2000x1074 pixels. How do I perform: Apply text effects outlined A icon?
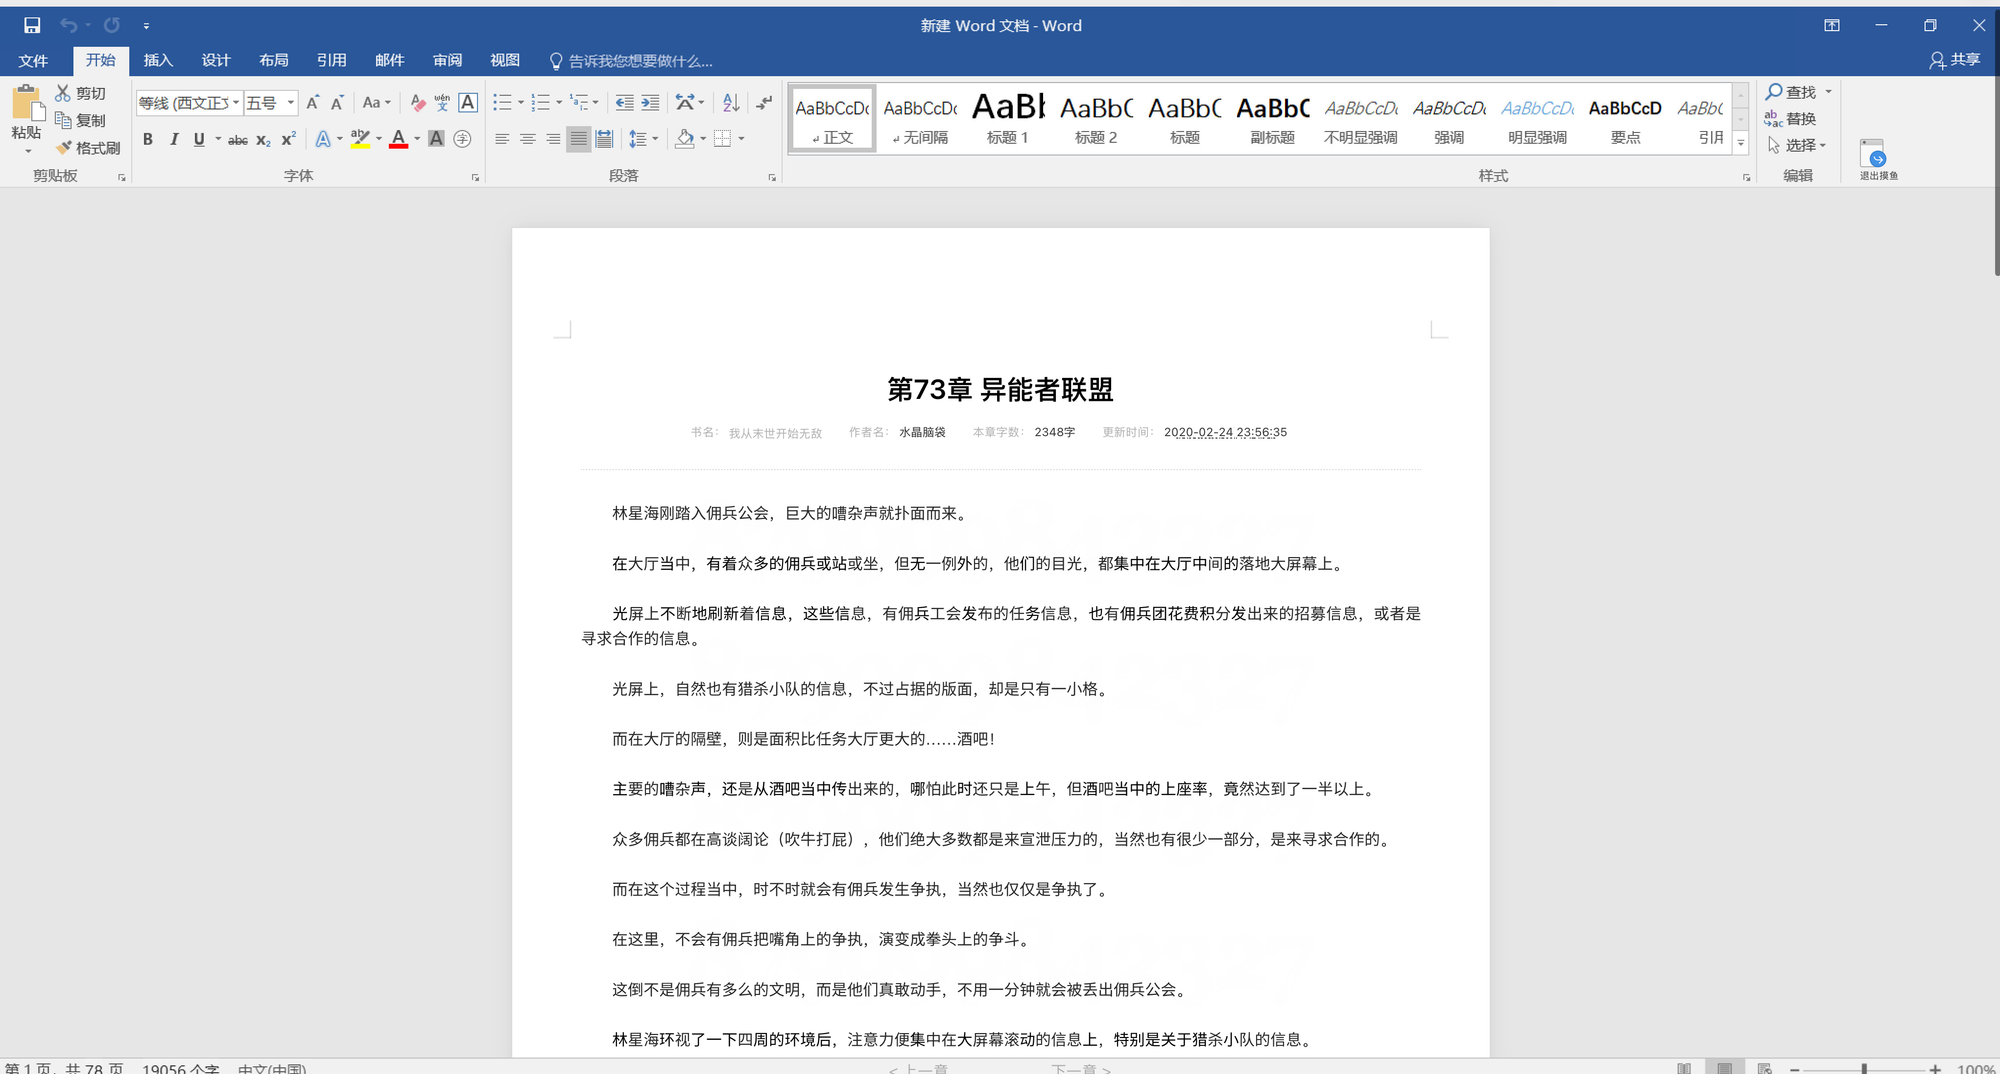(x=323, y=139)
